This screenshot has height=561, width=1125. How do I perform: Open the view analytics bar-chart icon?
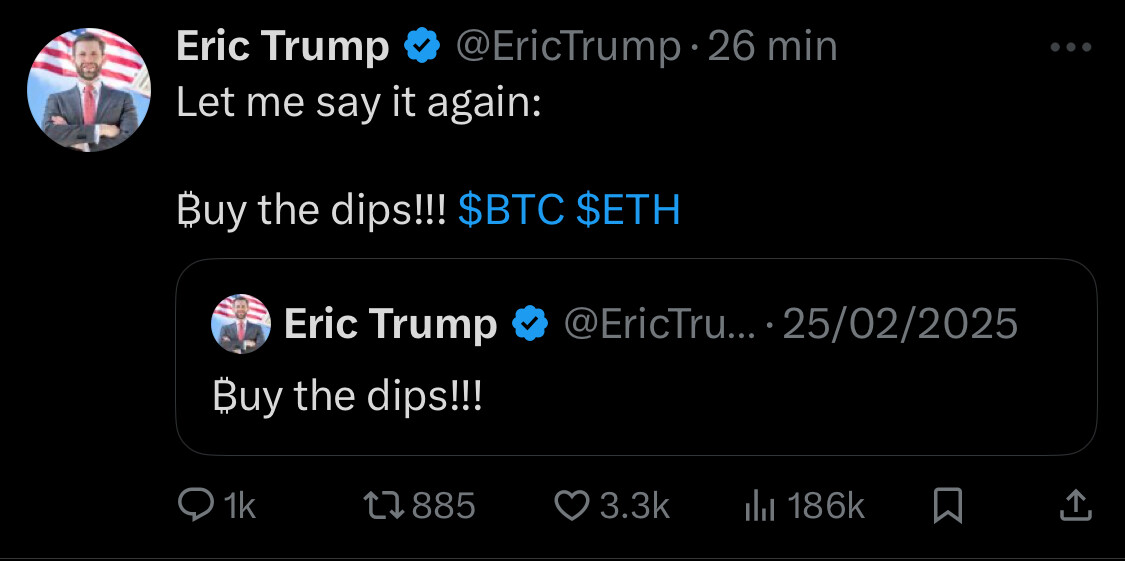click(761, 507)
